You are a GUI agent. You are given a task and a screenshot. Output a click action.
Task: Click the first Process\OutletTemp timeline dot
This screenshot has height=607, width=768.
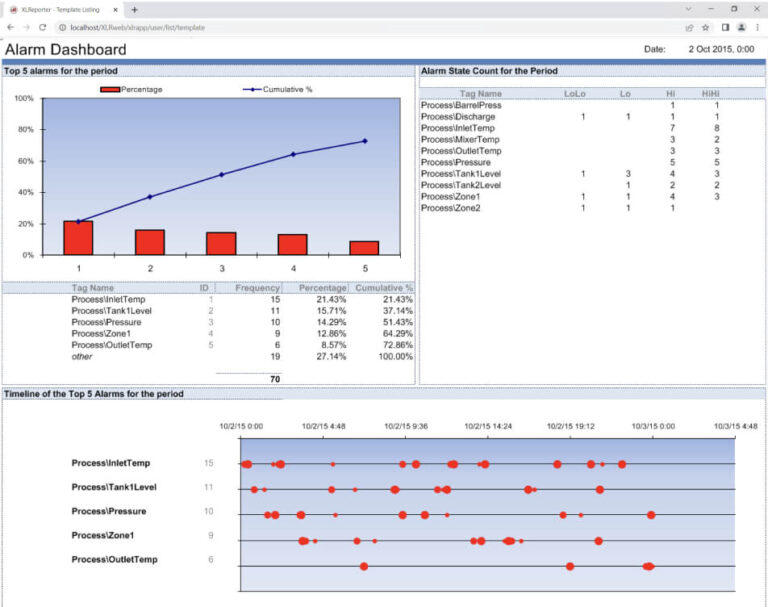pos(363,566)
